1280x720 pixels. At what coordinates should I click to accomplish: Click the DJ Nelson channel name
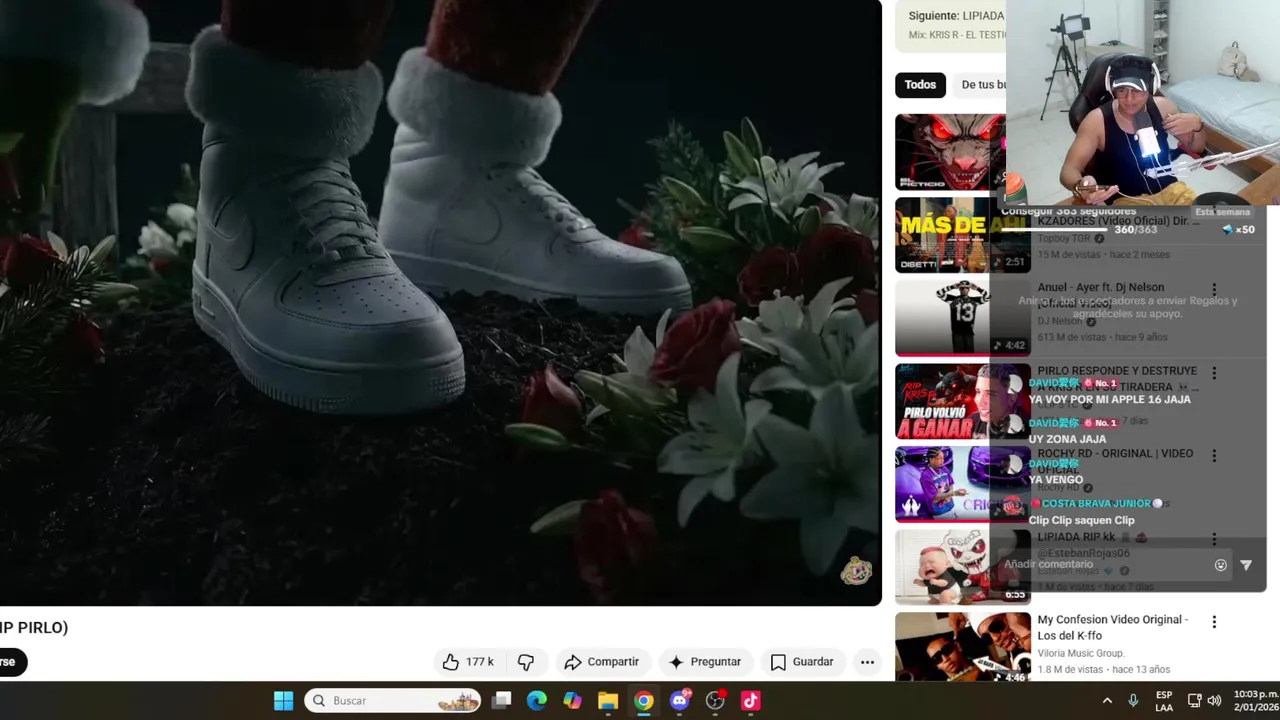[1060, 321]
